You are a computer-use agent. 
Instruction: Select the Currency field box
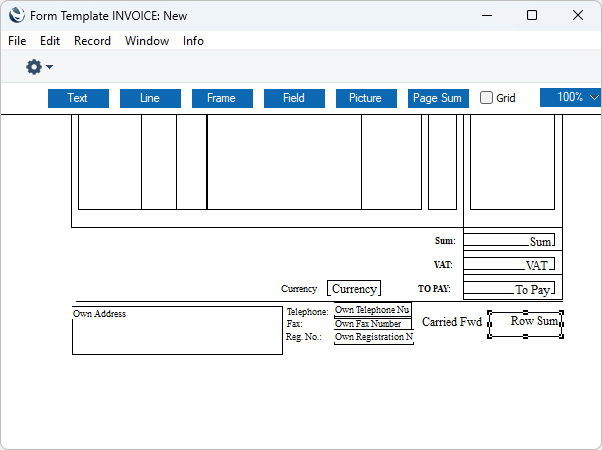(354, 288)
